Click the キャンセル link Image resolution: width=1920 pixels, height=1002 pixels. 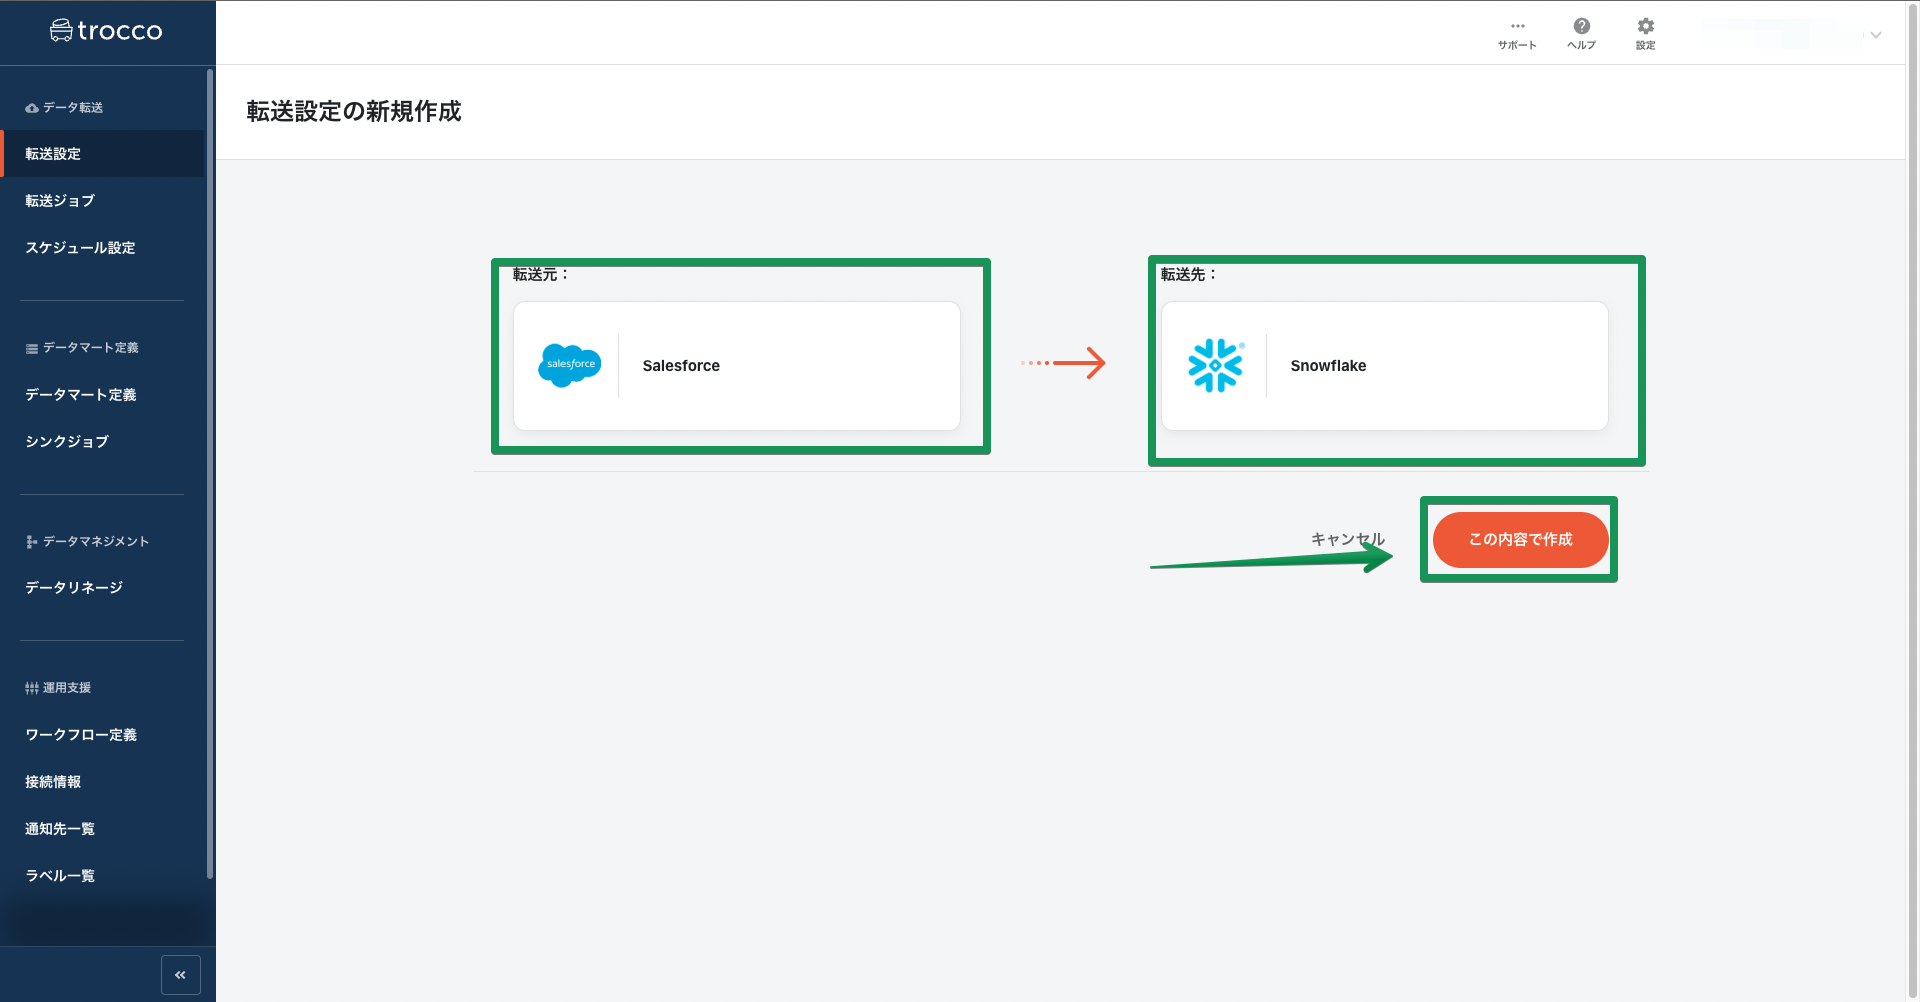pyautogui.click(x=1348, y=539)
